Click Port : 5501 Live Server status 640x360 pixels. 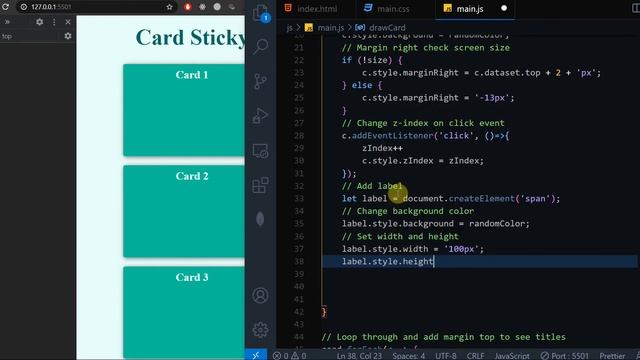click(x=564, y=356)
